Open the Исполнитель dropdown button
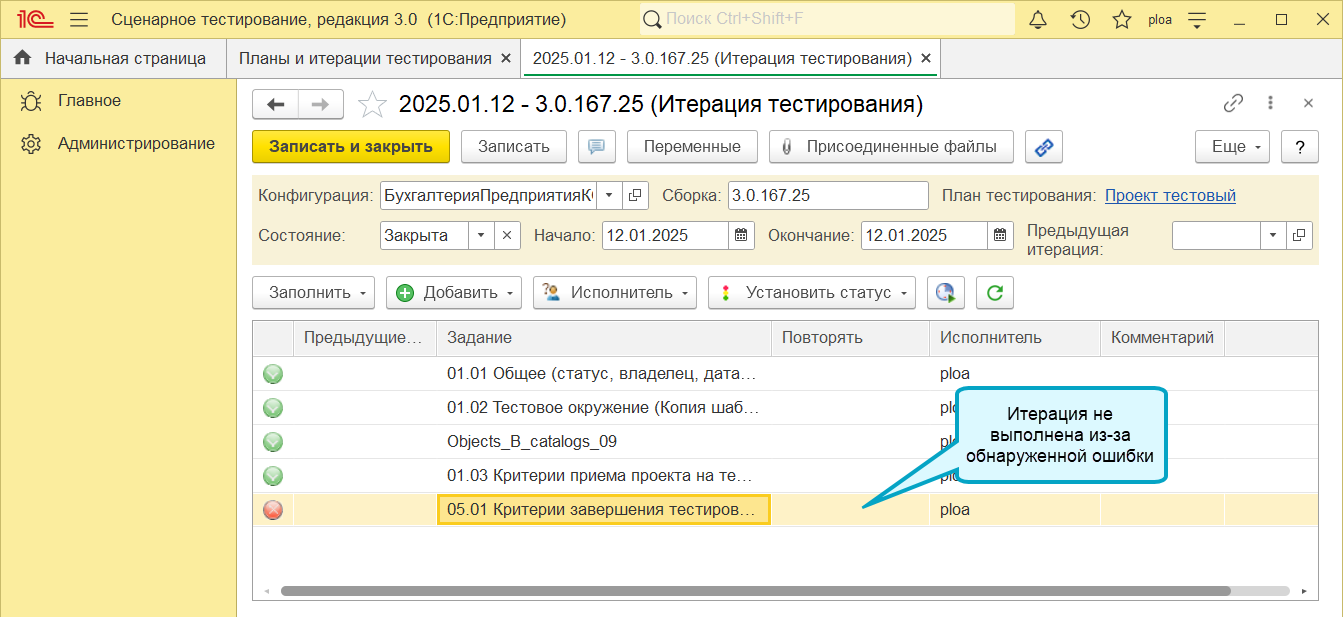The height and width of the screenshot is (617, 1343). tap(615, 292)
